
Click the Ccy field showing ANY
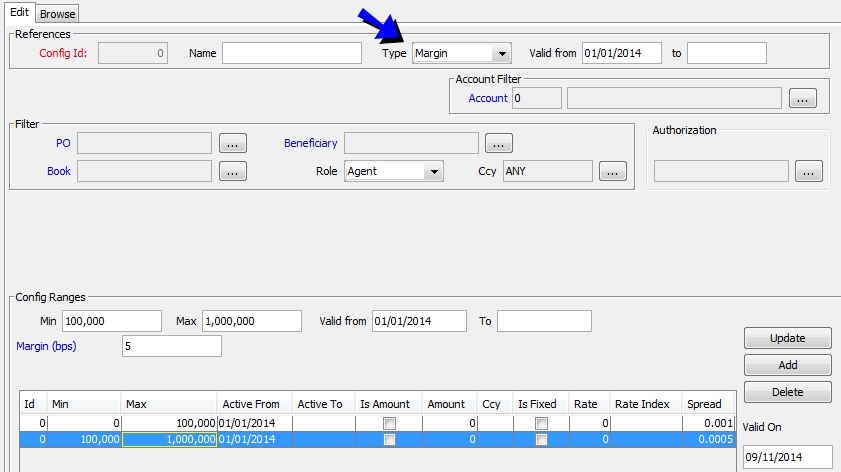pos(548,171)
